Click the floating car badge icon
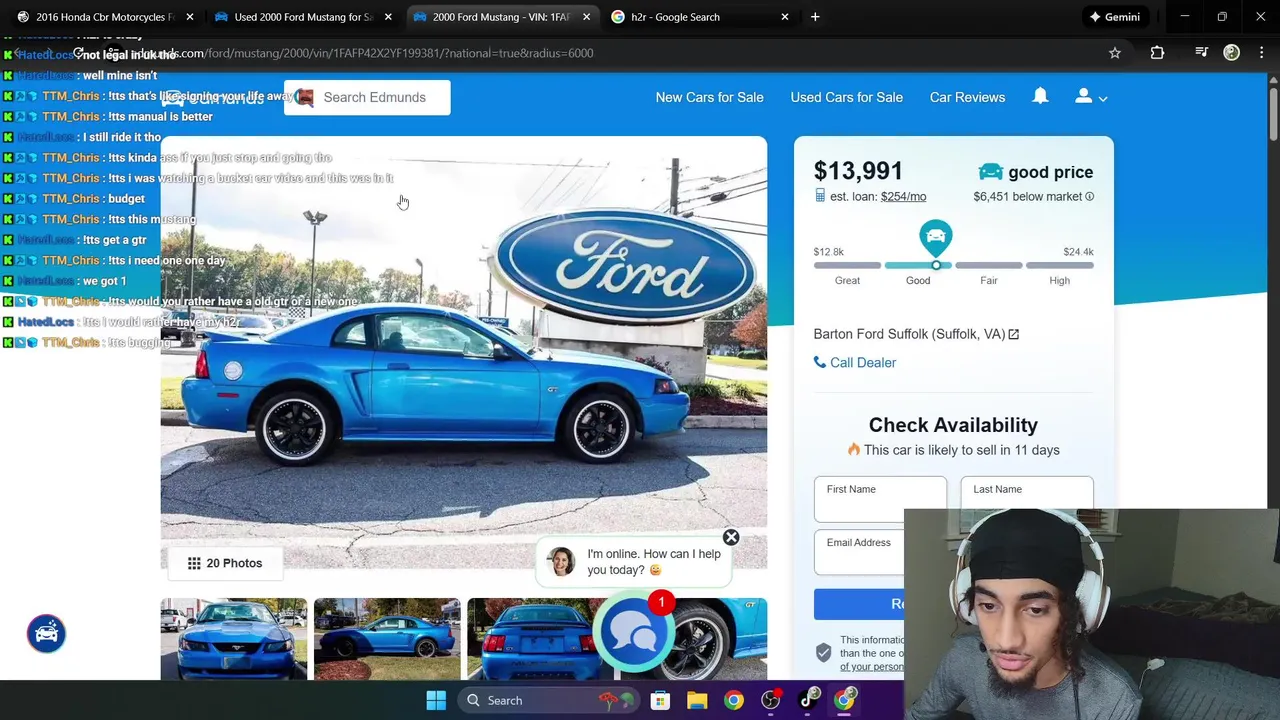Viewport: 1280px width, 720px height. click(x=46, y=633)
